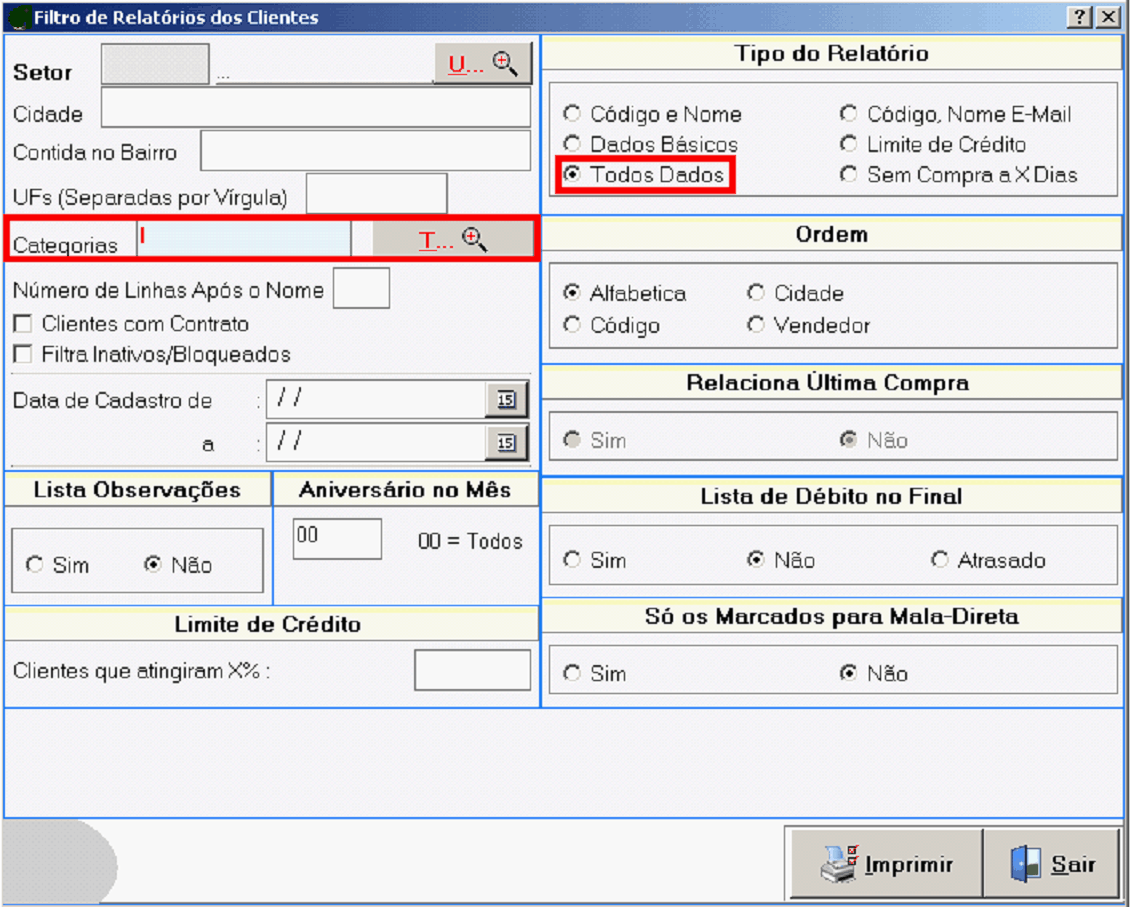Click the Cidade text field
Image resolution: width=1132 pixels, height=908 pixels.
[x=315, y=108]
